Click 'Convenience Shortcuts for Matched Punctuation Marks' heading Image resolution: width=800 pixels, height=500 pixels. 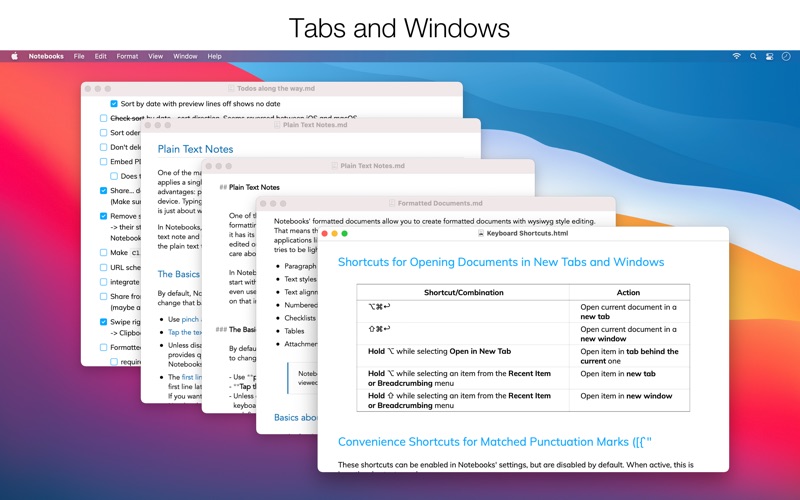495,442
